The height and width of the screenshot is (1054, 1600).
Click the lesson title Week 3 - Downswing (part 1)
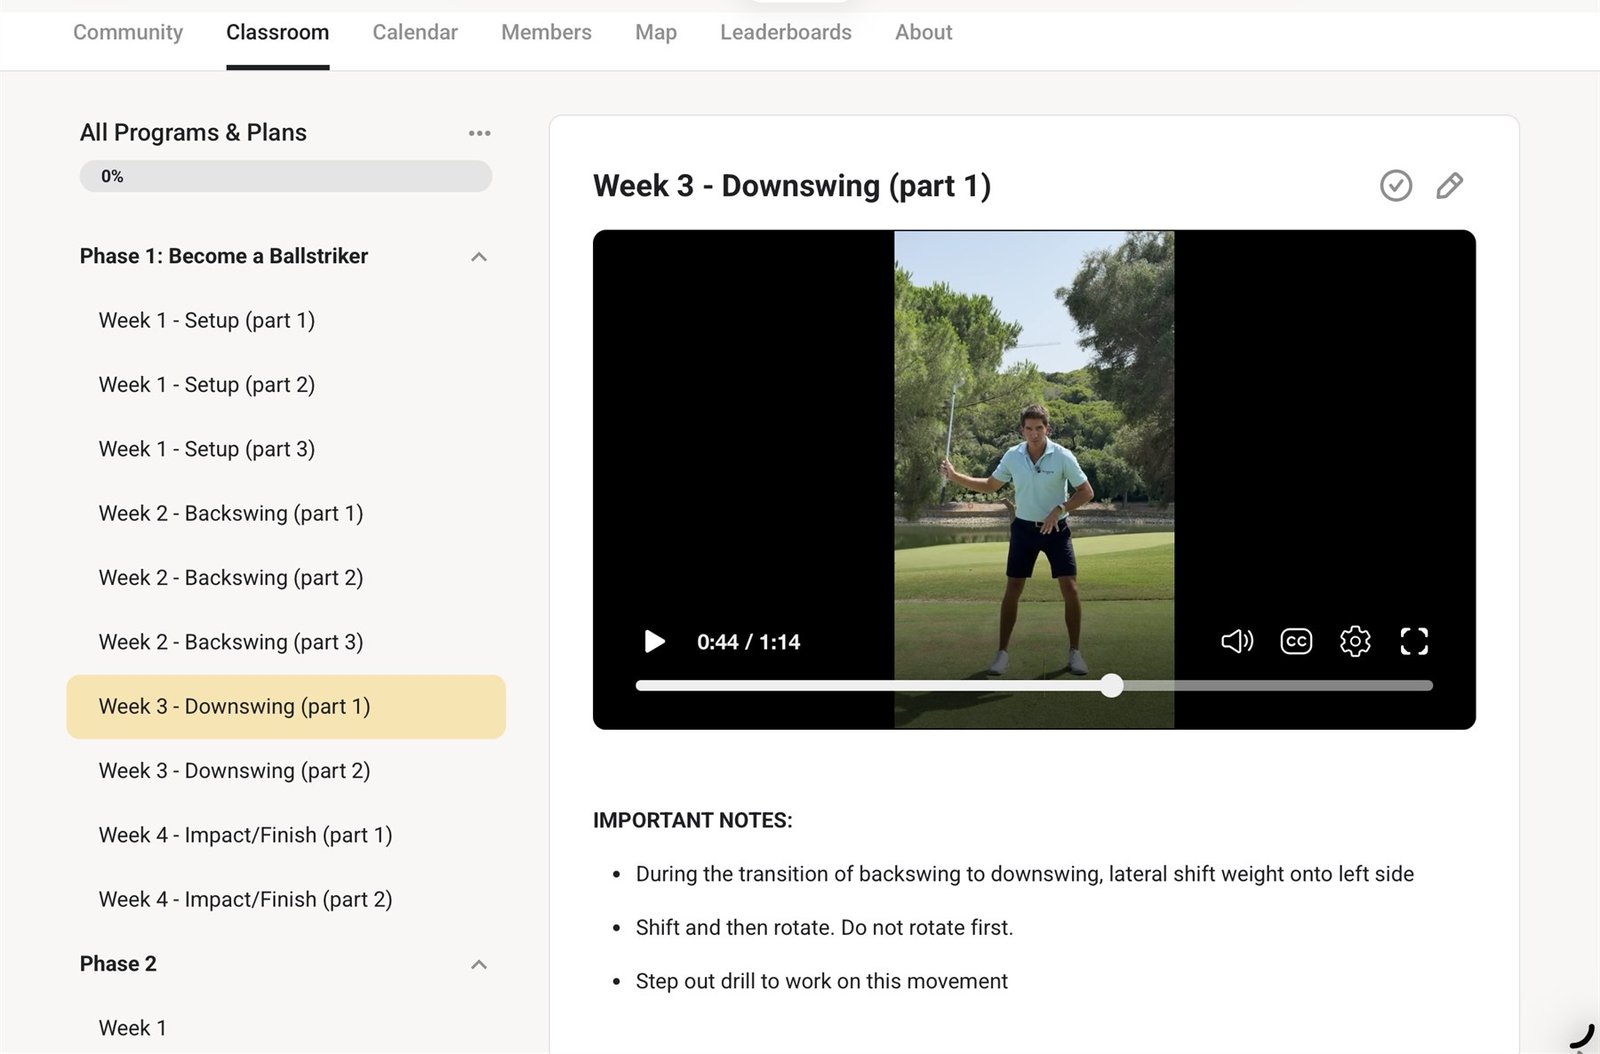click(x=792, y=186)
